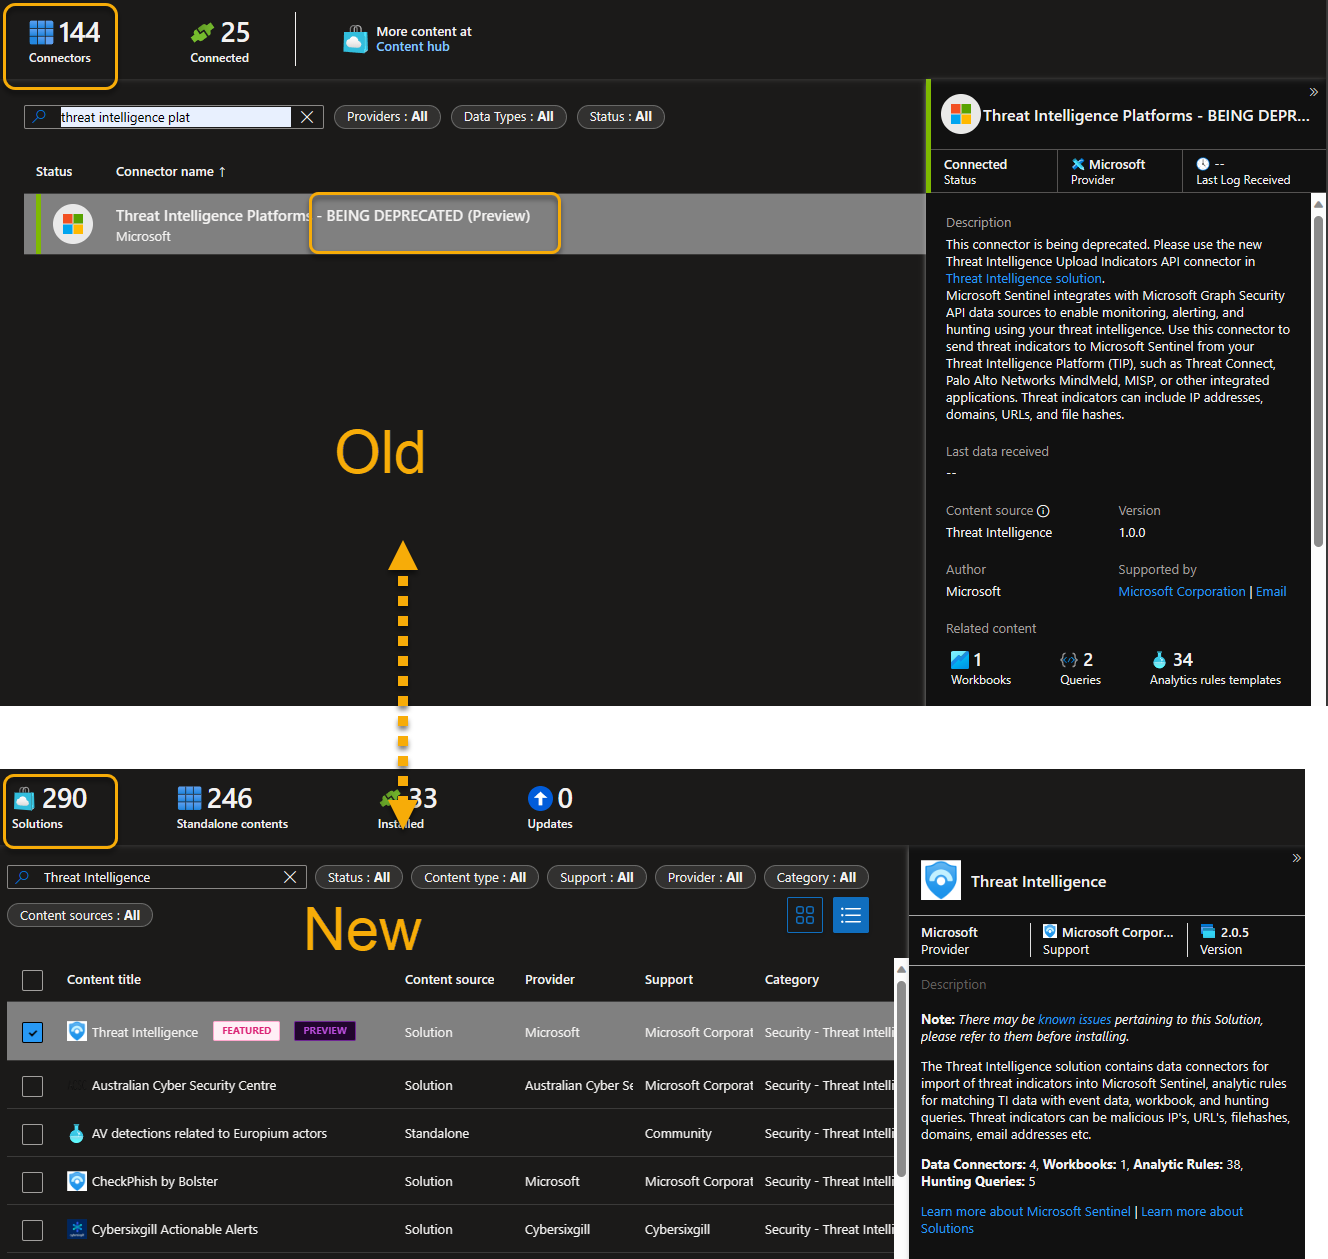
Task: Clear the threat intelligence plat search
Action: [x=307, y=117]
